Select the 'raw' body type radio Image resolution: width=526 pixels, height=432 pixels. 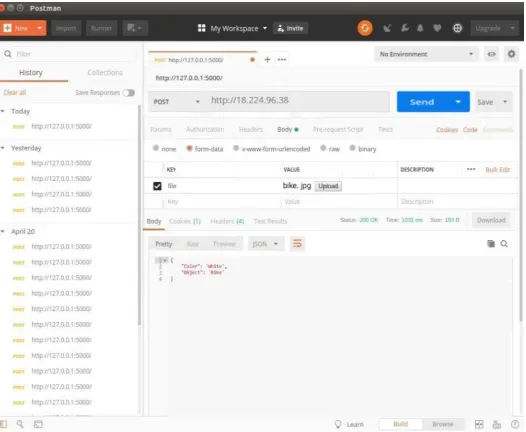pyautogui.click(x=323, y=148)
